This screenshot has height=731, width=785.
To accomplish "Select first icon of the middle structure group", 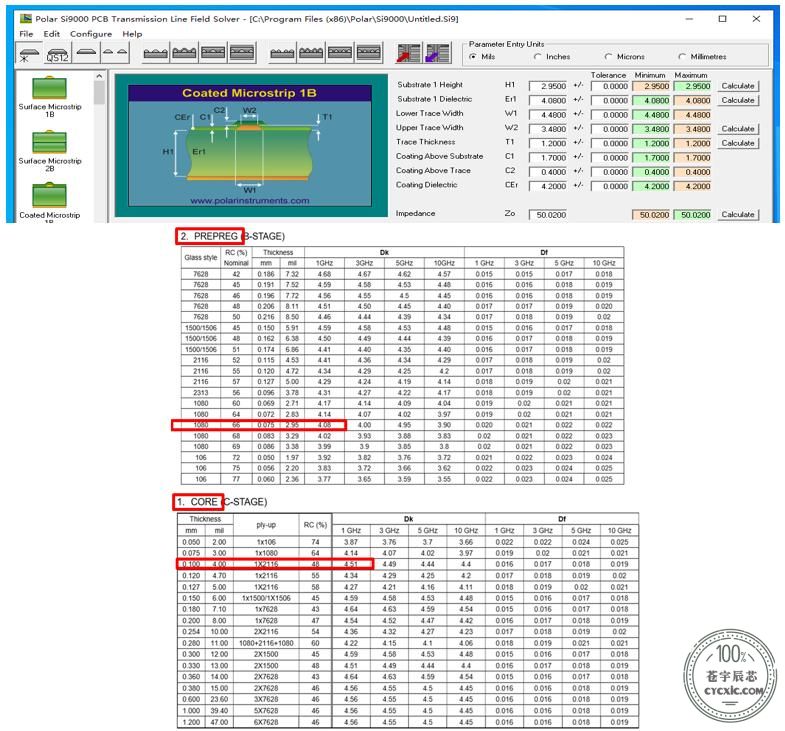I will [x=155, y=53].
